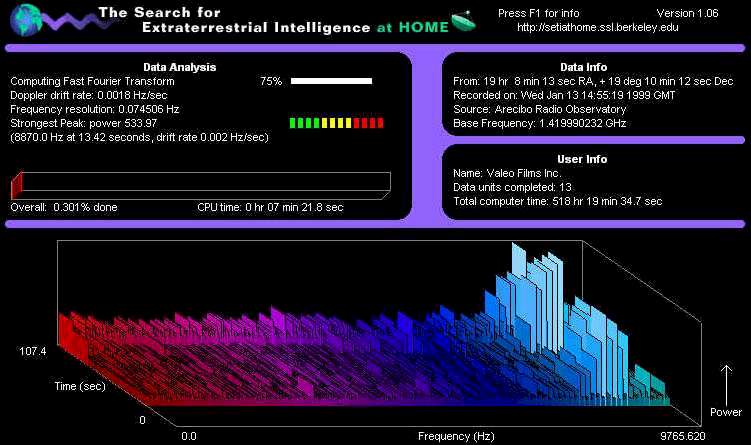The image size is (751, 445).
Task: Click "Data units completed: 13" line
Action: coord(512,187)
